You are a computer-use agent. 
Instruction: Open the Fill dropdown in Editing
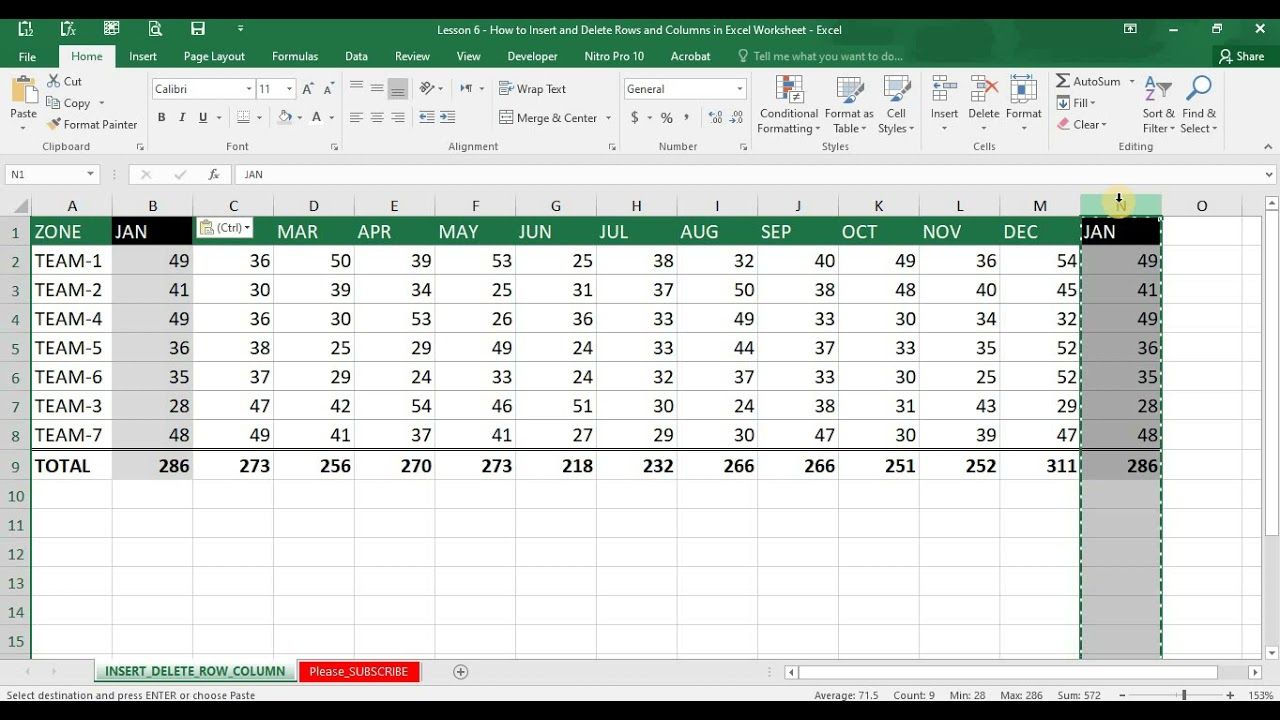pos(1077,103)
